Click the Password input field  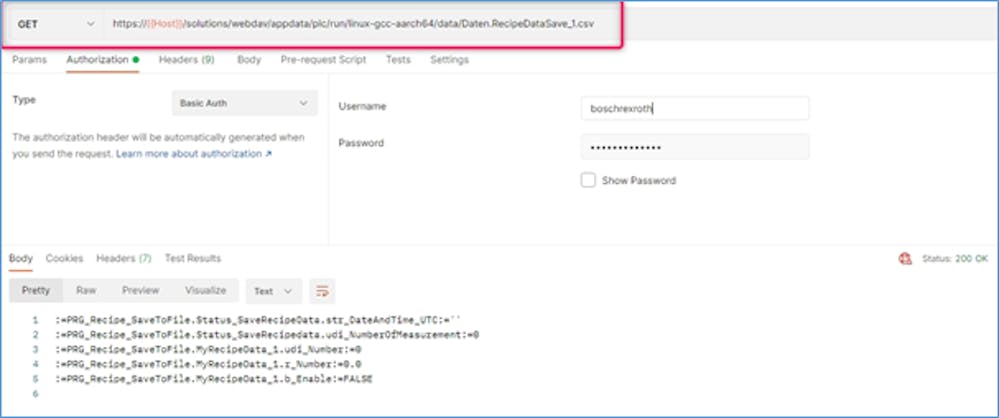click(694, 147)
